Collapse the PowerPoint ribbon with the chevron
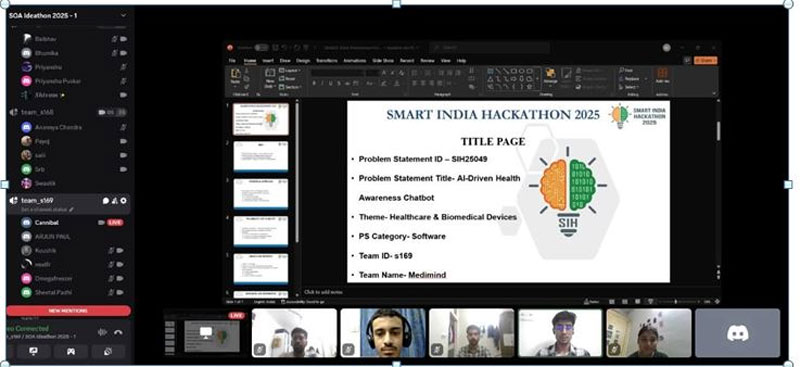The width and height of the screenshot is (800, 367). pyautogui.click(x=714, y=93)
